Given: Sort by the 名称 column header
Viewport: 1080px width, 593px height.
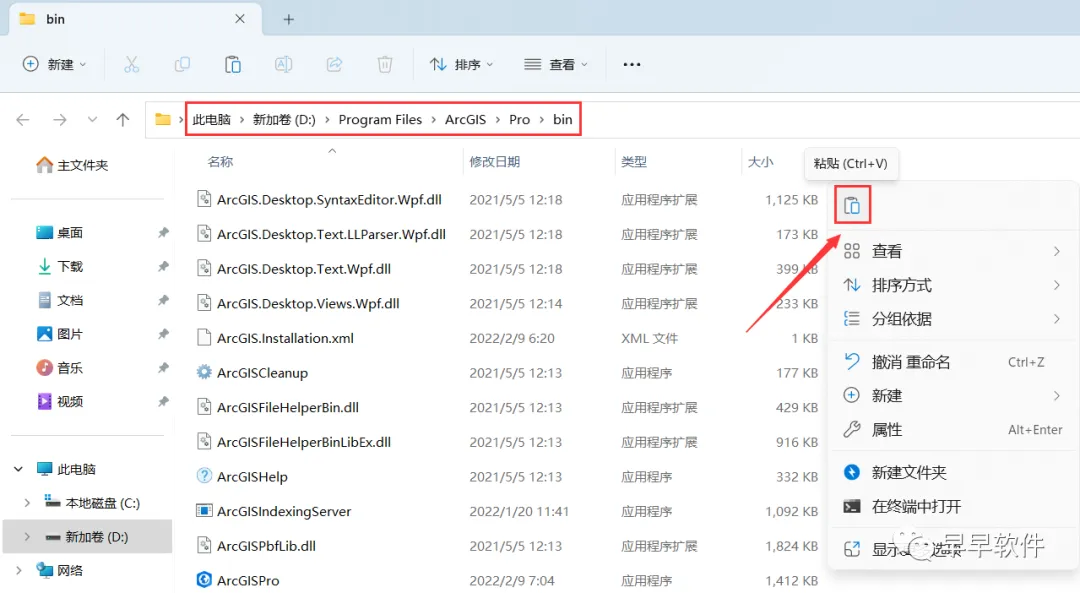Looking at the screenshot, I should (x=220, y=162).
